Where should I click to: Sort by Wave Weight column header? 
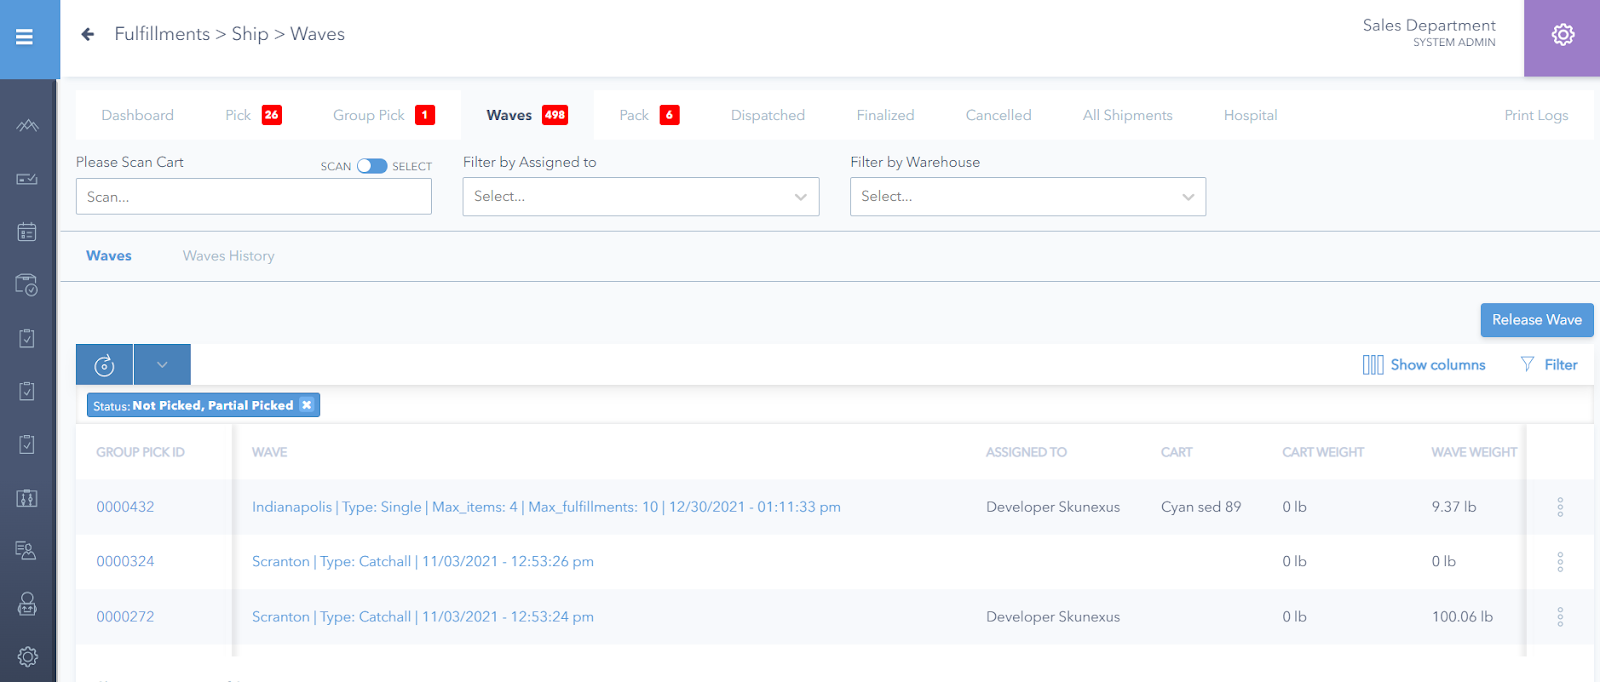point(1474,452)
